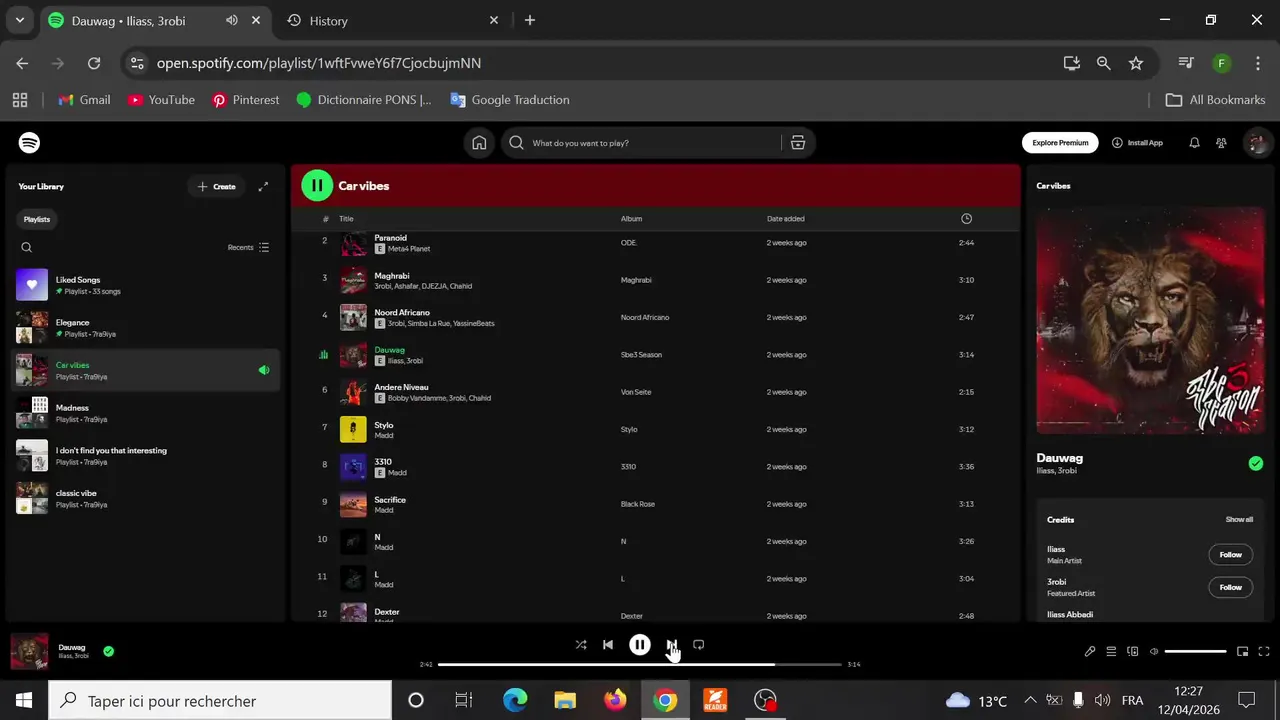
Task: Toggle saved checkmark beside Dauwag in player bar
Action: click(109, 651)
